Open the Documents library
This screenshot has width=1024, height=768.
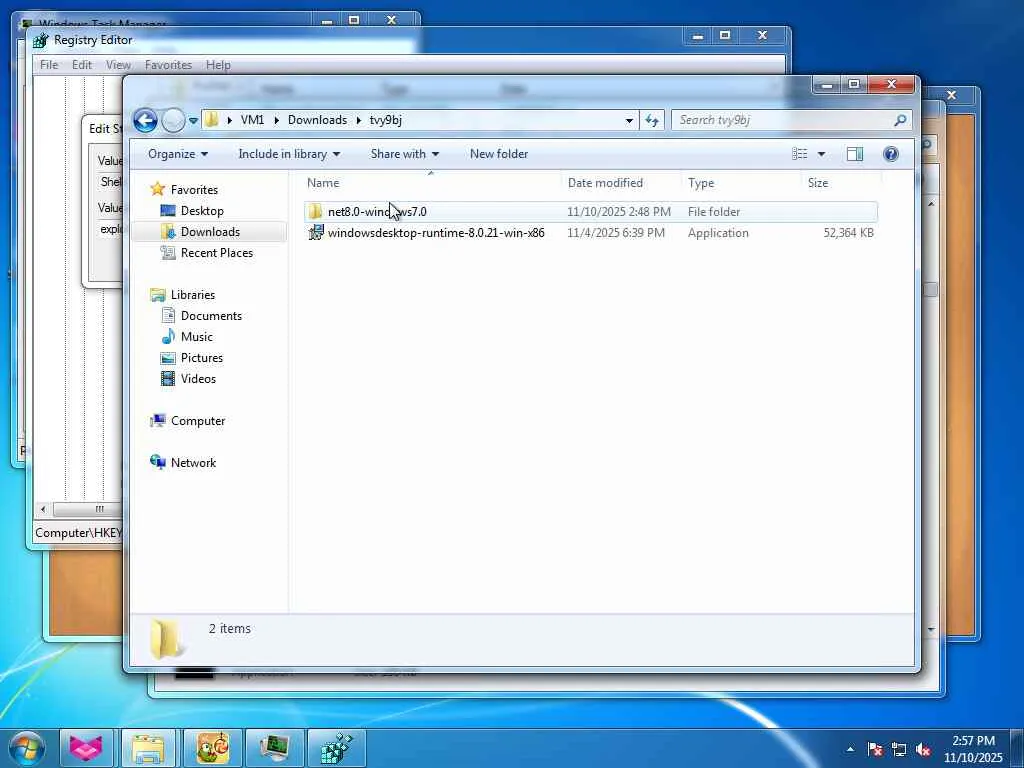click(211, 315)
